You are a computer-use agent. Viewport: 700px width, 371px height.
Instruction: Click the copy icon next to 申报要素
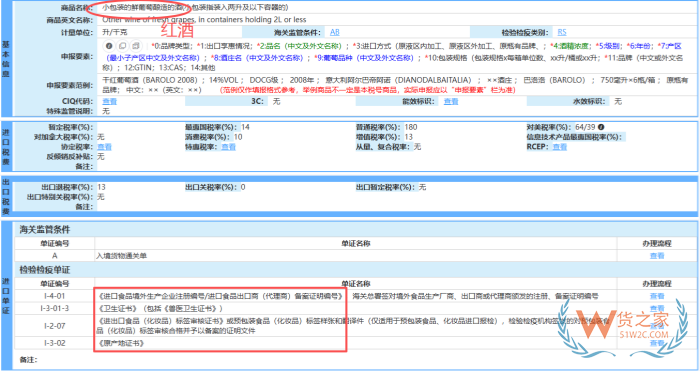[122, 46]
